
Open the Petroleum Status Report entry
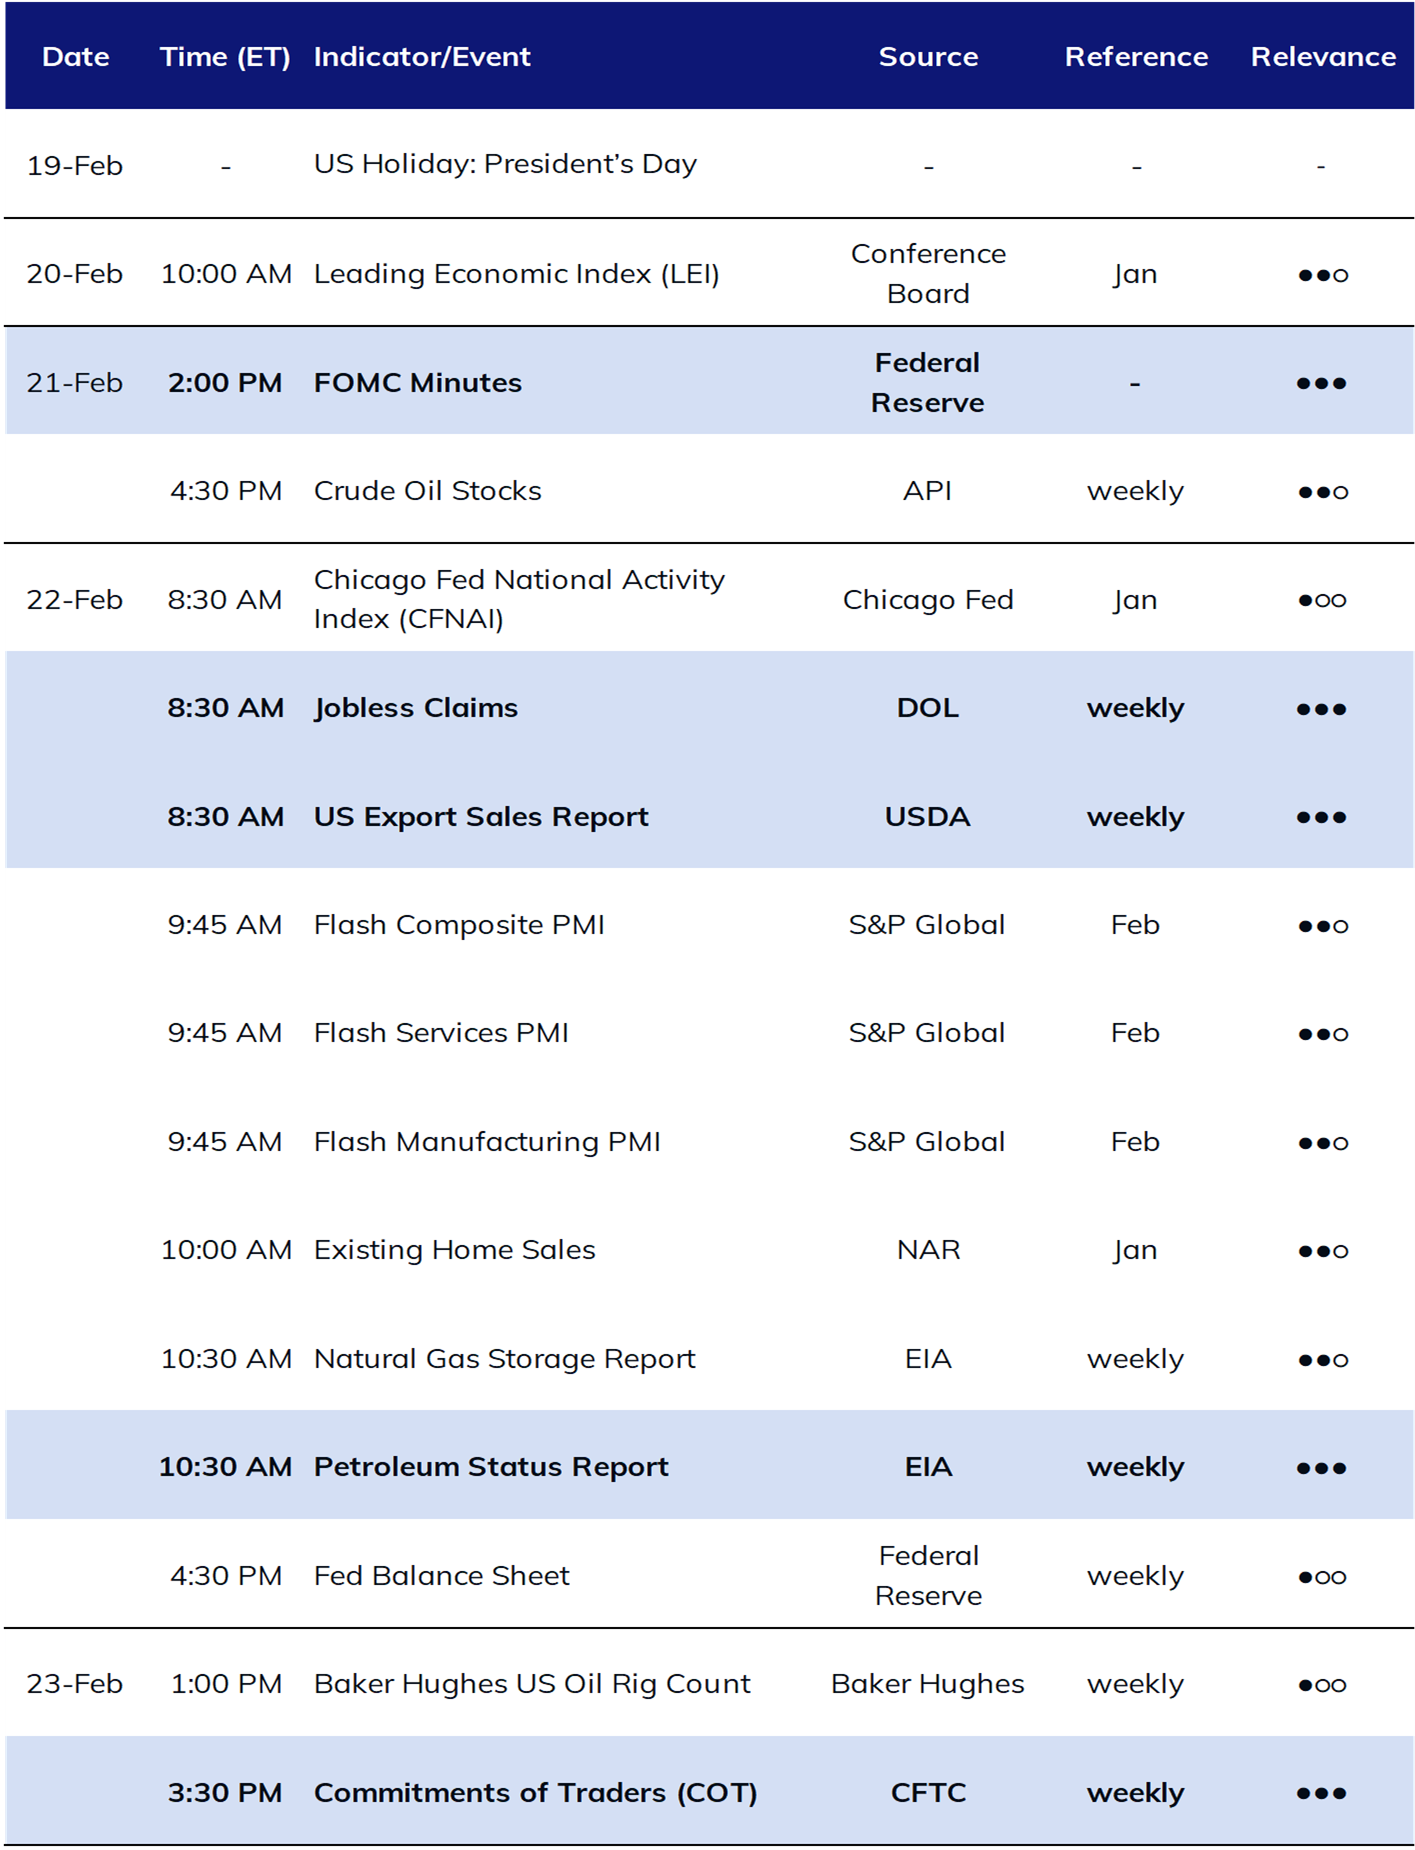tap(491, 1467)
